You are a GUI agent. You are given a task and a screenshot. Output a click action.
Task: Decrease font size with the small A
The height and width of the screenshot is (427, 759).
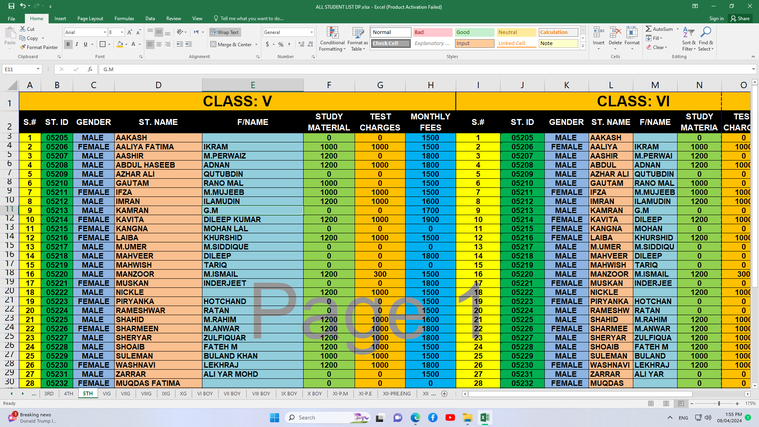(x=138, y=32)
